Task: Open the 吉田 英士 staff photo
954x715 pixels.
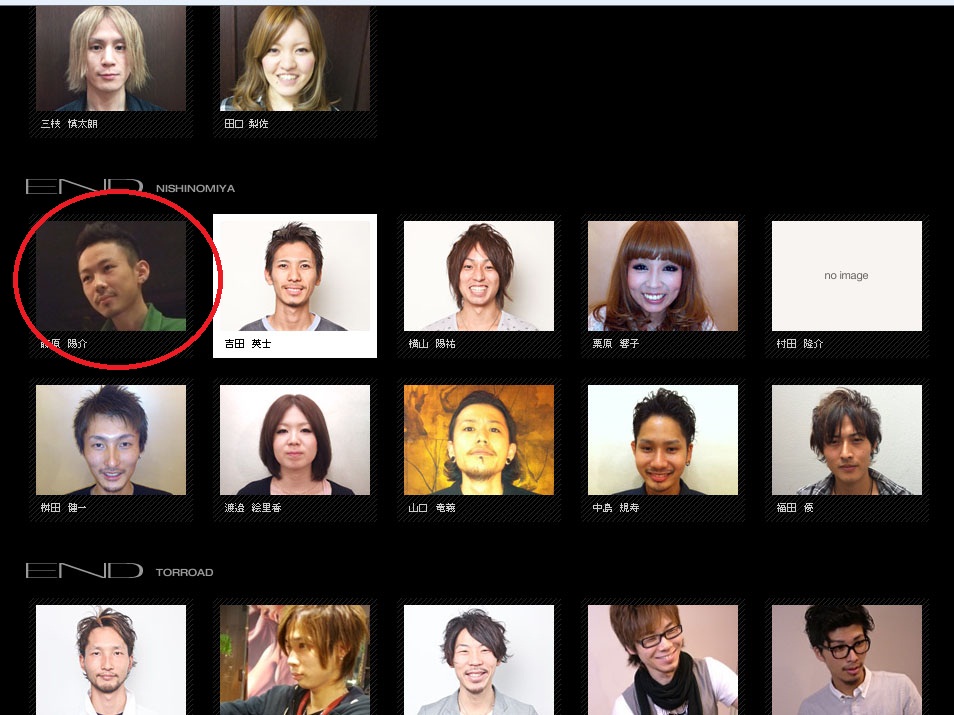Action: point(294,276)
